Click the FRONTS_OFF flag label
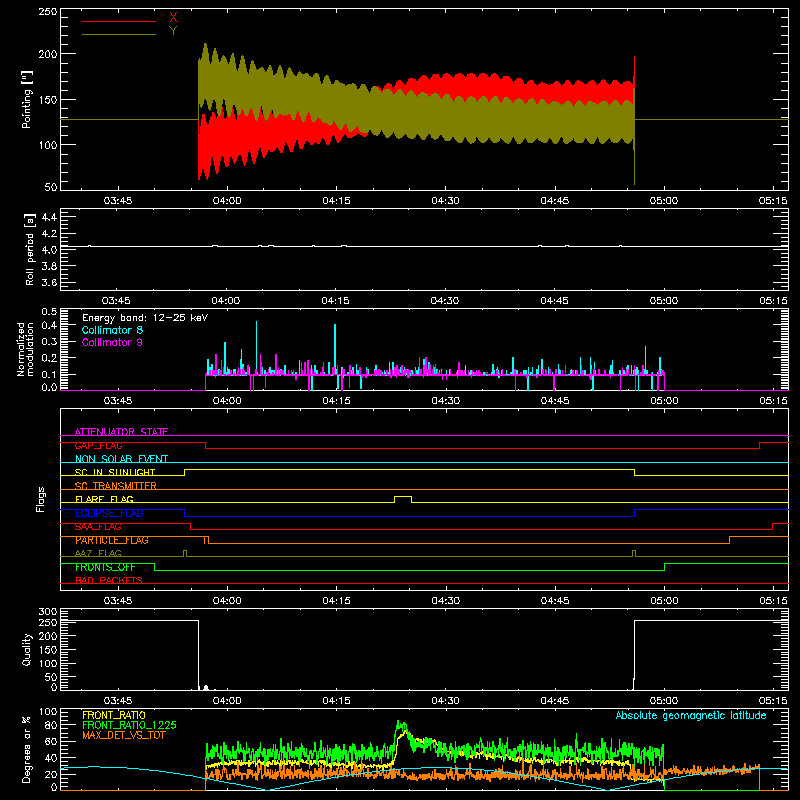 click(105, 567)
